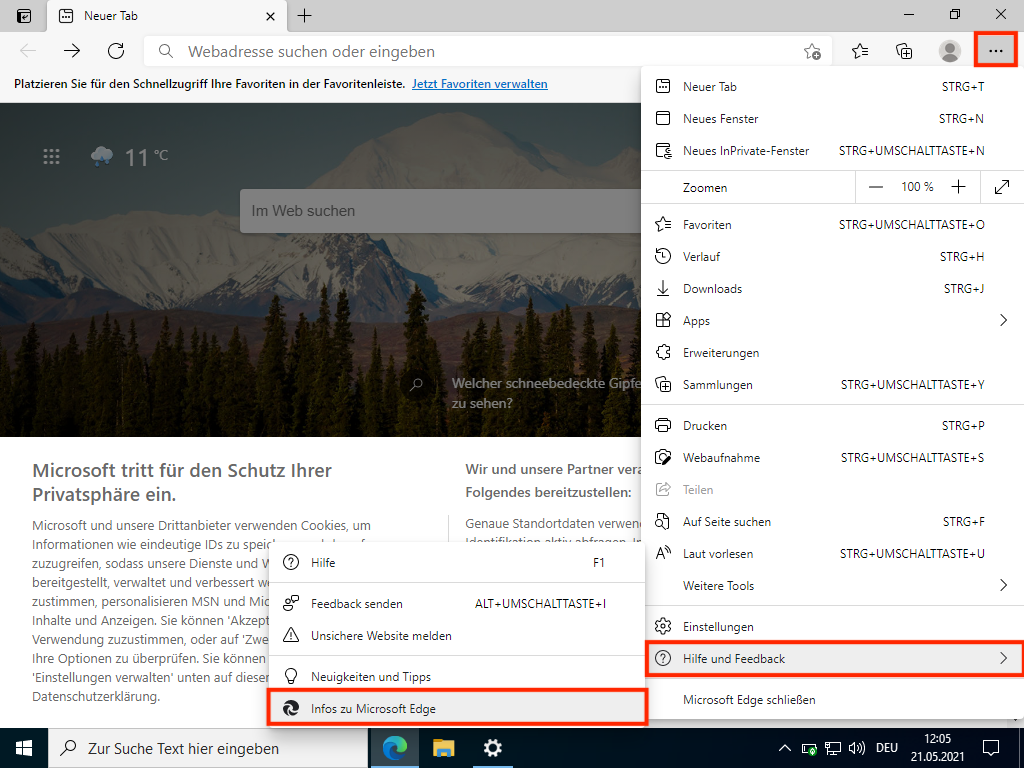This screenshot has height=768, width=1024.
Task: Click the user profile avatar icon
Action: click(950, 51)
